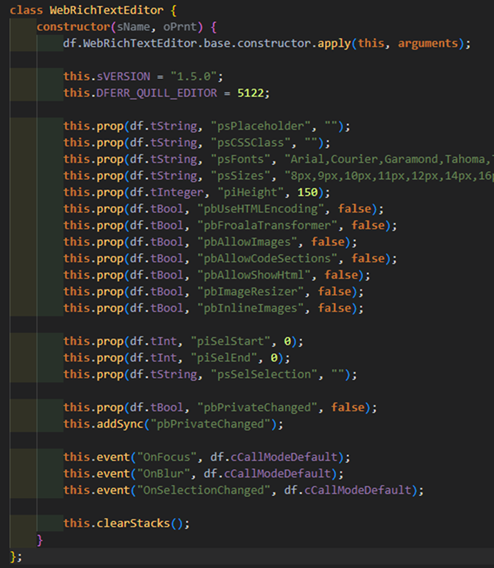
Task: Click "pbPrivateChanged" in the addSync call
Action: point(210,424)
